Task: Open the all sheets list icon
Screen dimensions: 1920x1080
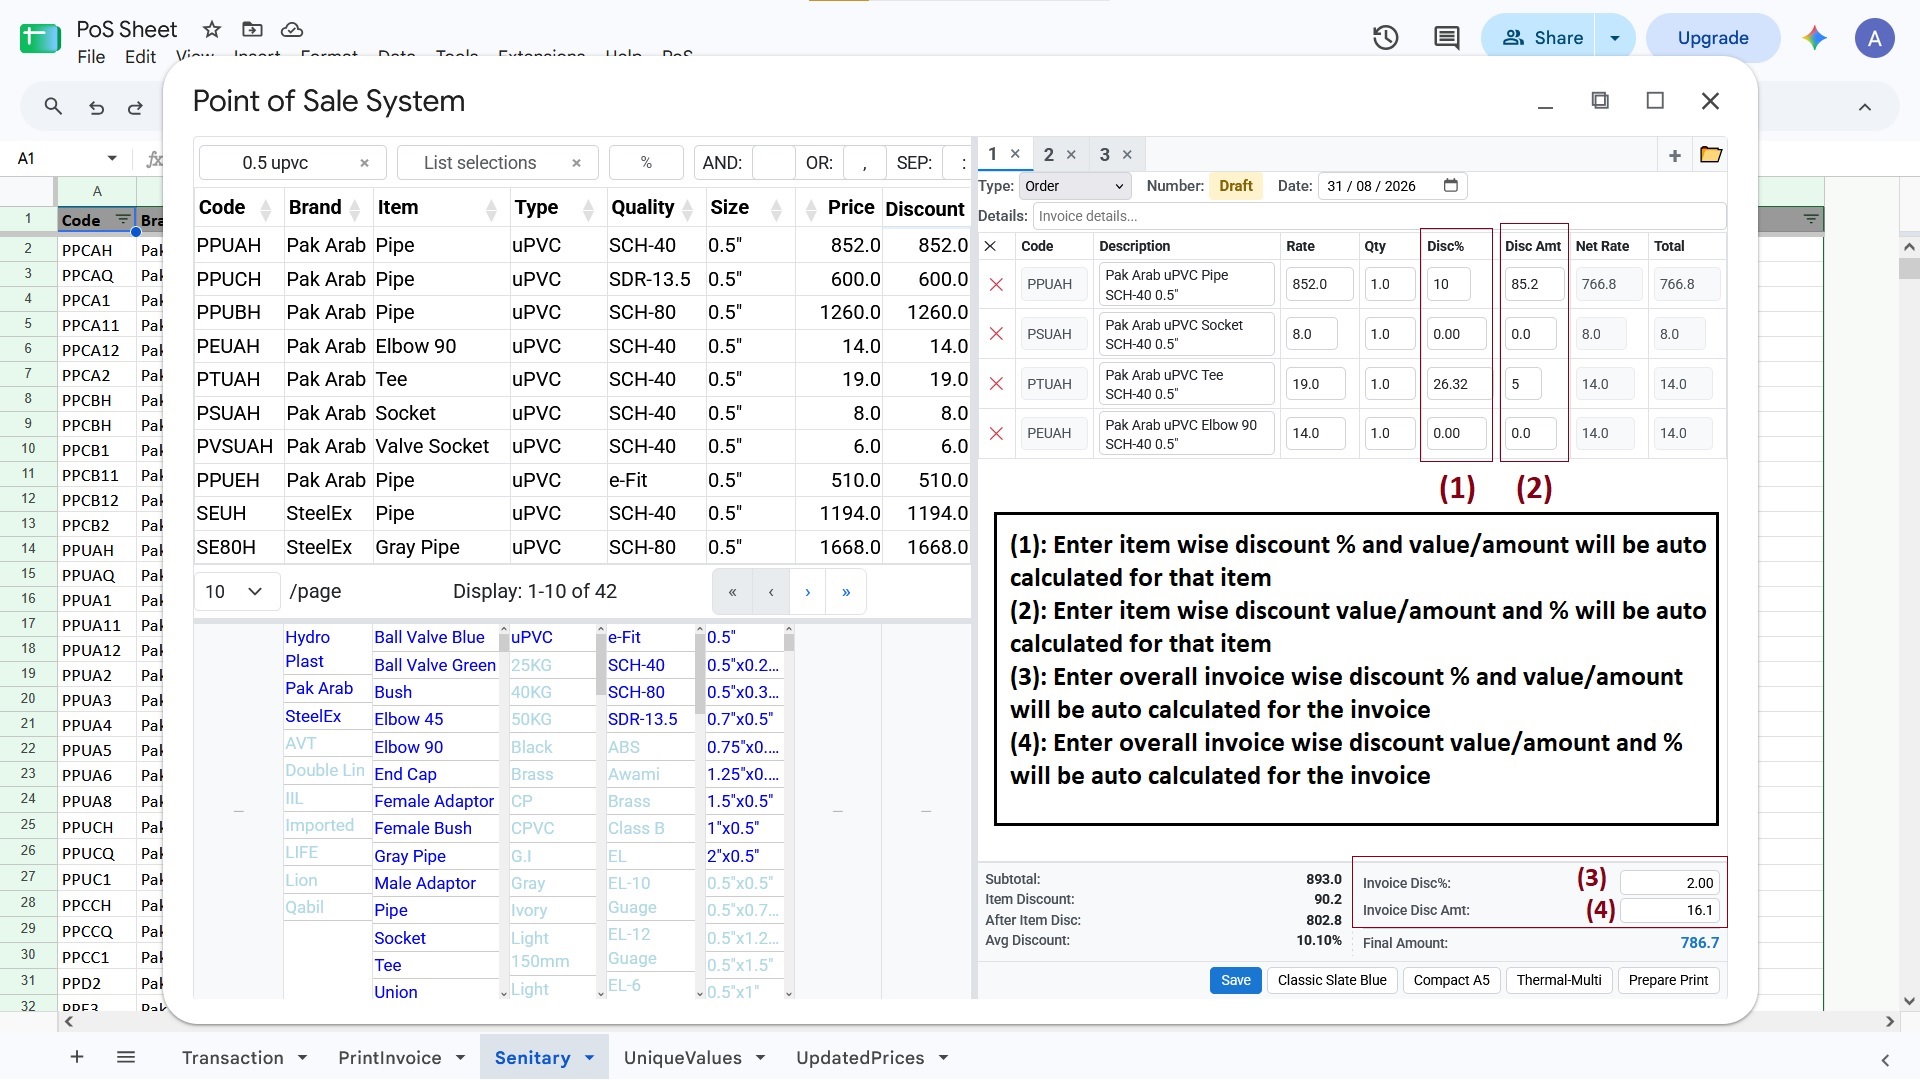Action: (126, 1057)
